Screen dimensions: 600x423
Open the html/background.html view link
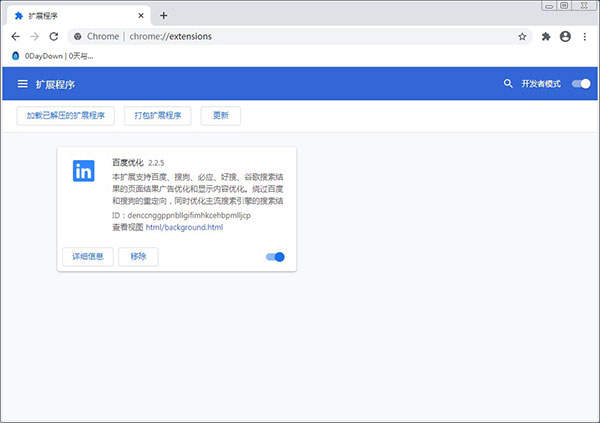(x=184, y=227)
